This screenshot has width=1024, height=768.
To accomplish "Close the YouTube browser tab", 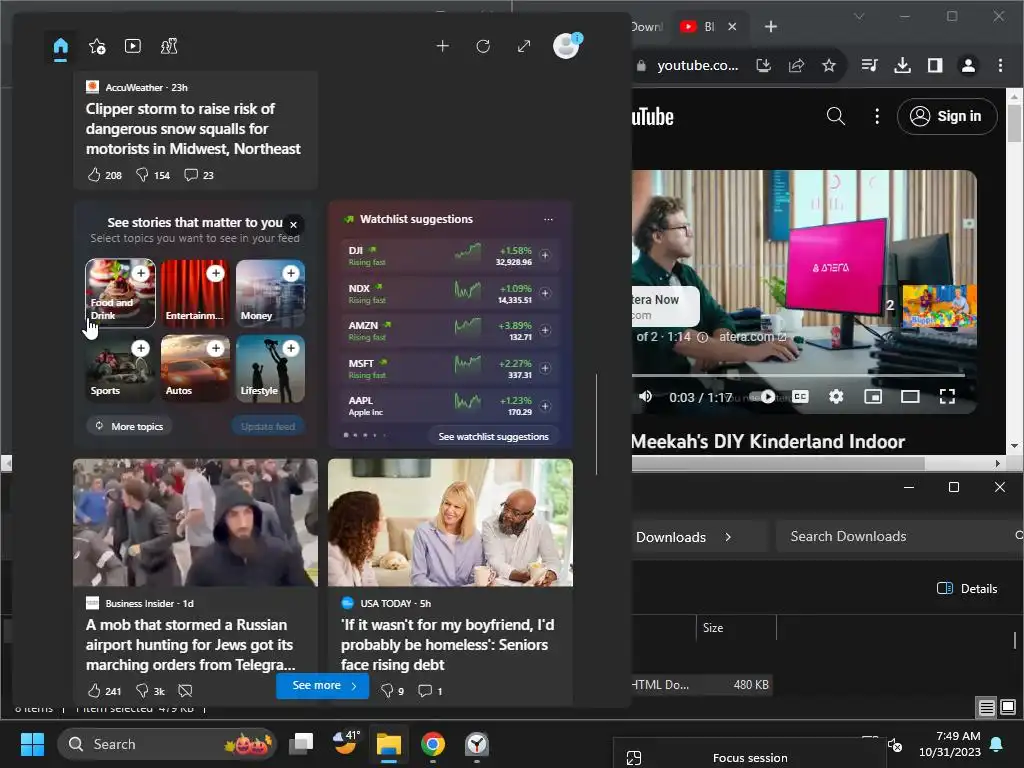I will 732,27.
